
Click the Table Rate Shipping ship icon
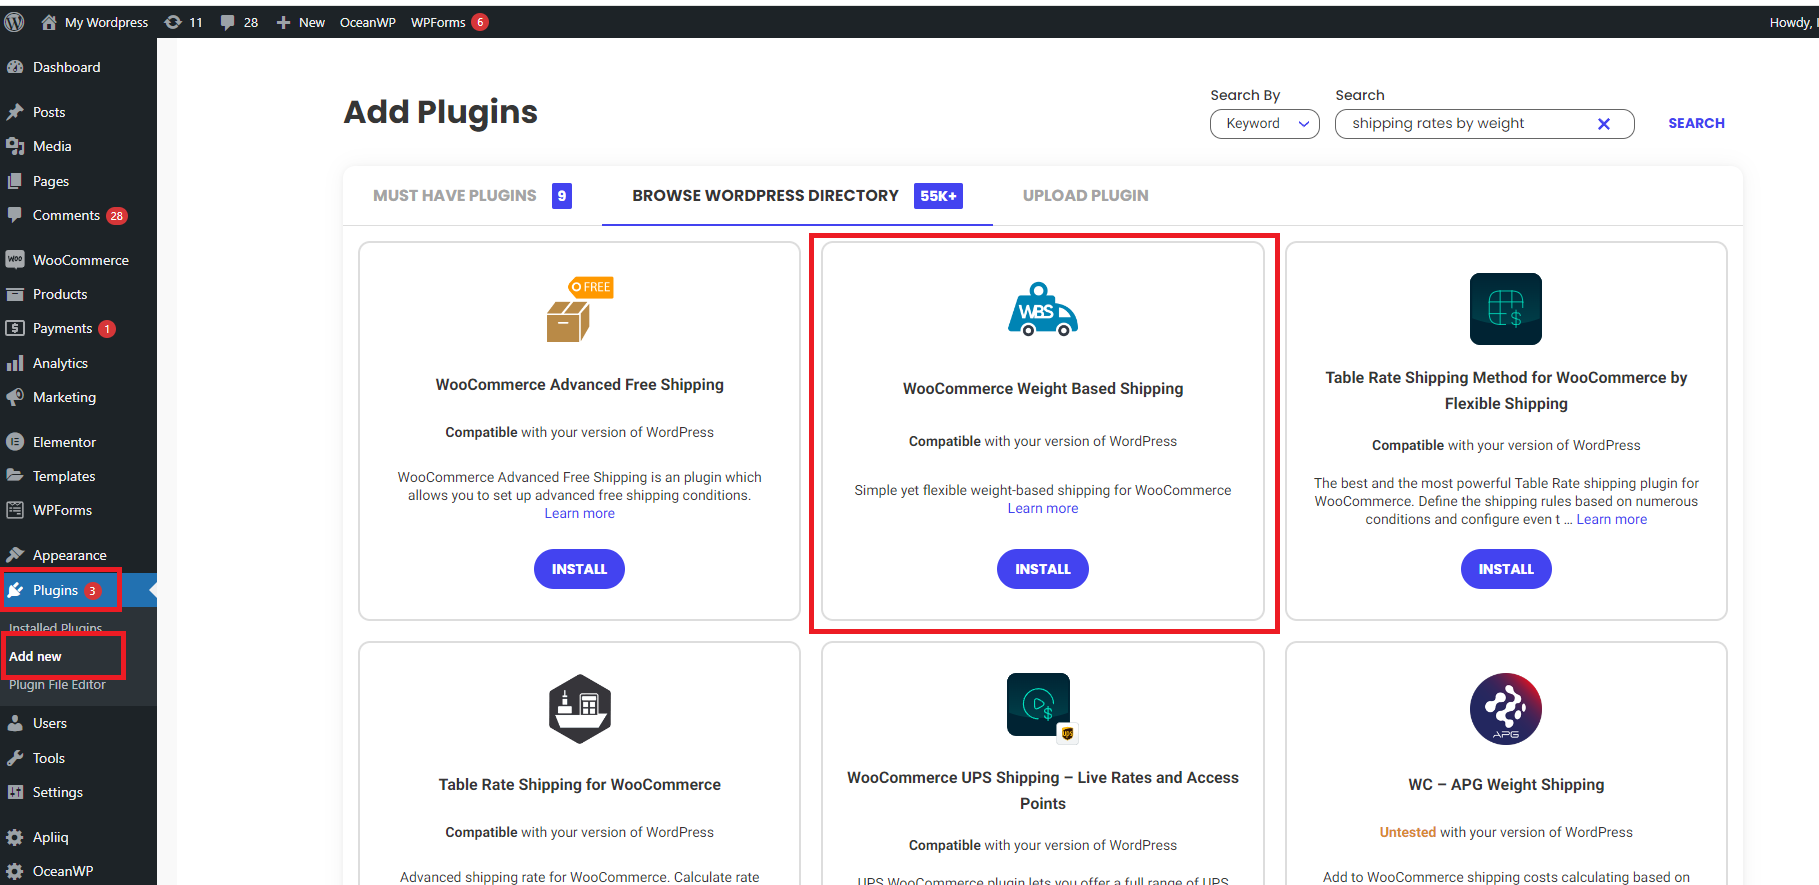point(580,709)
